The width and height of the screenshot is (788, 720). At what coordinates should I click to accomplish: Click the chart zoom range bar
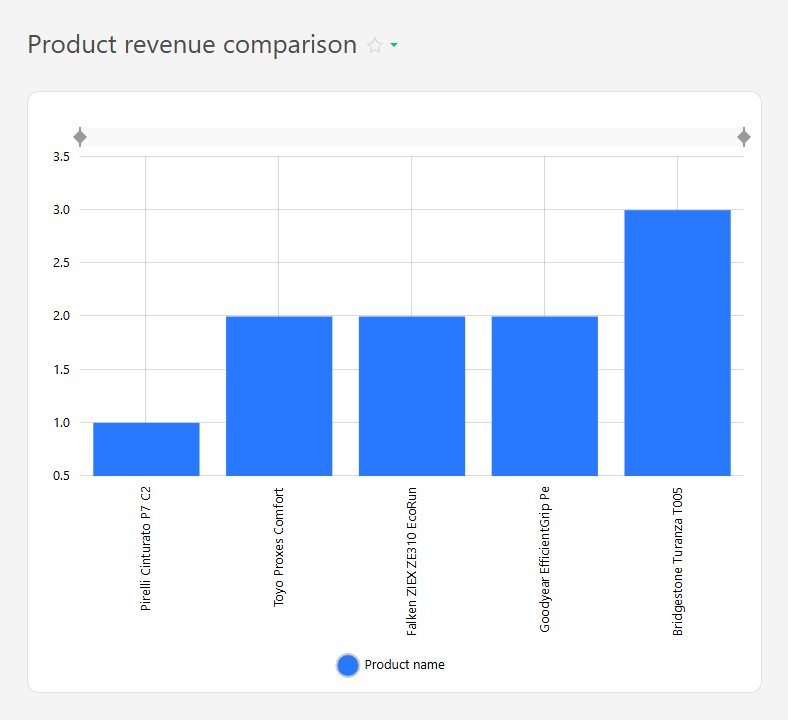(412, 137)
